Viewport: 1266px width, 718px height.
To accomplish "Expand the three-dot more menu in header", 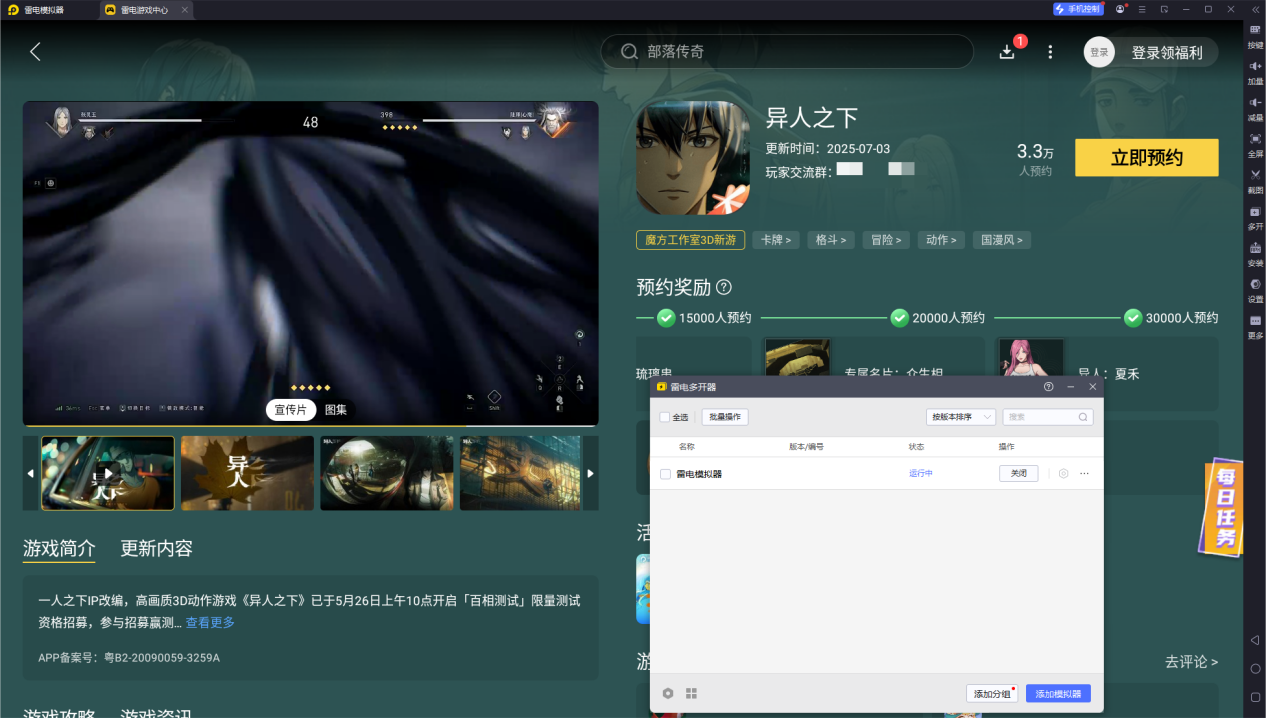I will click(x=1050, y=52).
